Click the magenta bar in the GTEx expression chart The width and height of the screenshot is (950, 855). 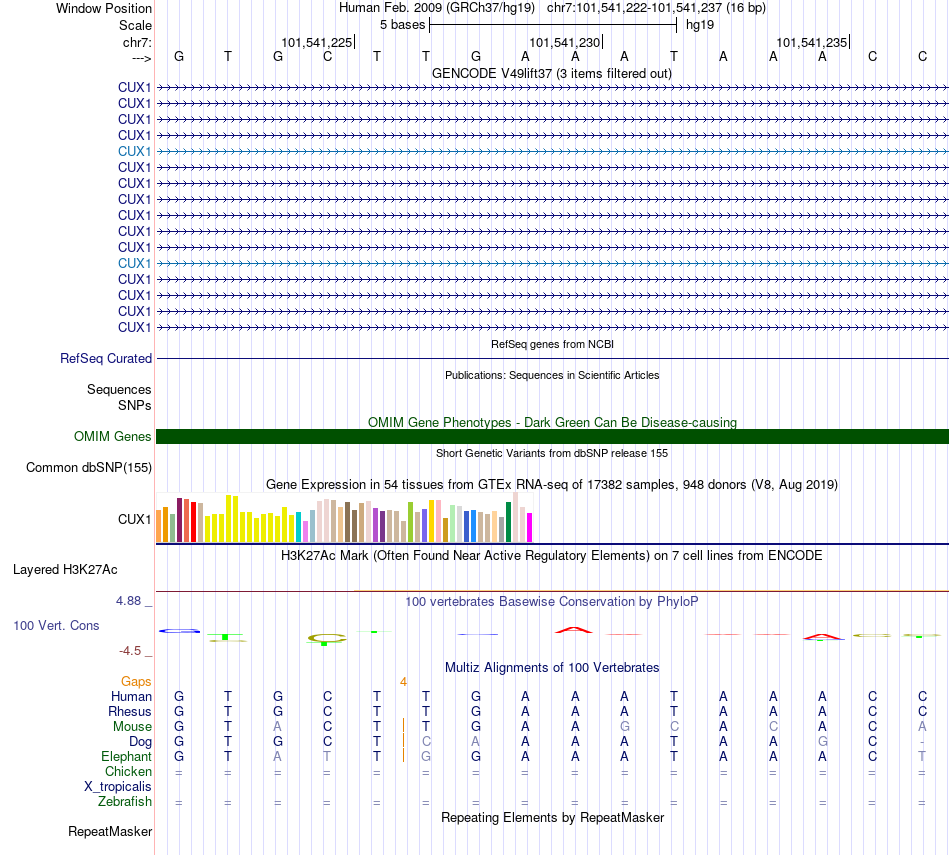pos(529,528)
